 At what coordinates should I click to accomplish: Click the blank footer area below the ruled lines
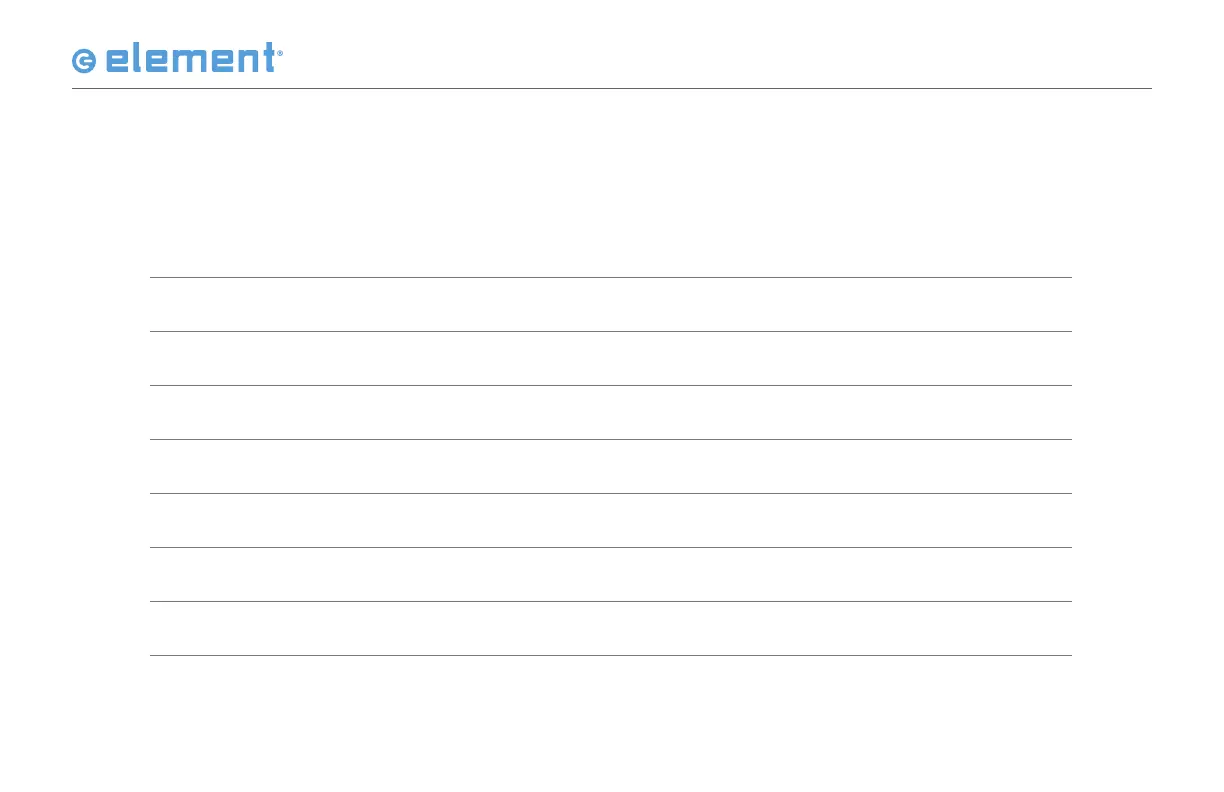coord(610,725)
